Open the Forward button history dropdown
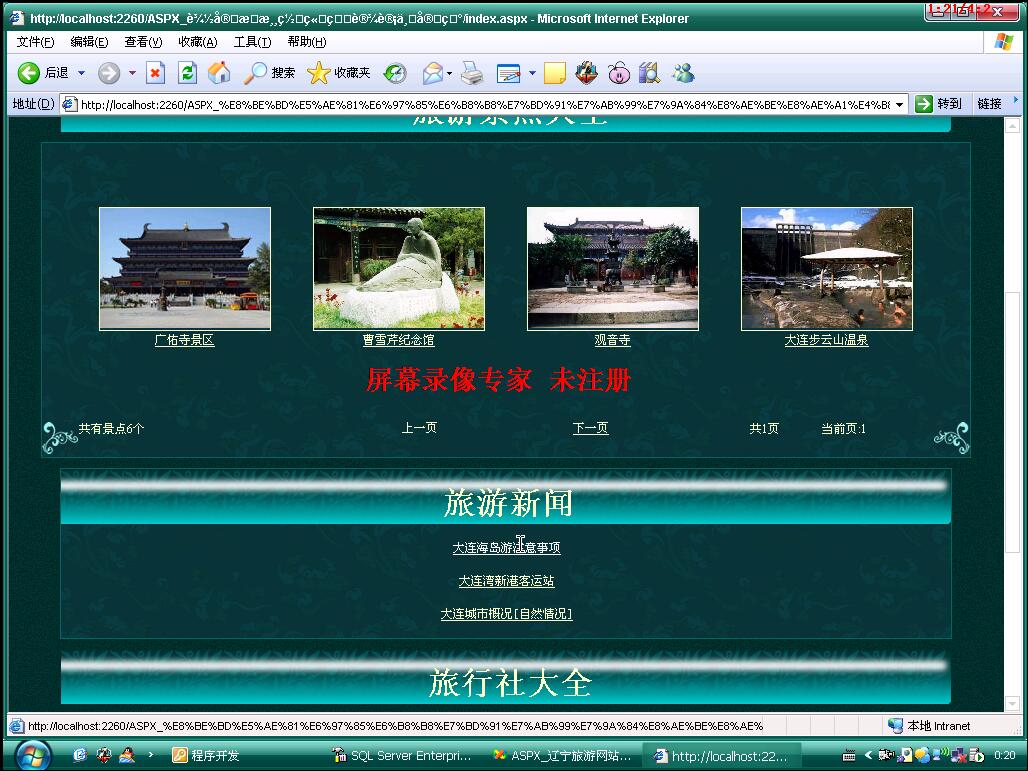The width and height of the screenshot is (1028, 771). tap(132, 73)
